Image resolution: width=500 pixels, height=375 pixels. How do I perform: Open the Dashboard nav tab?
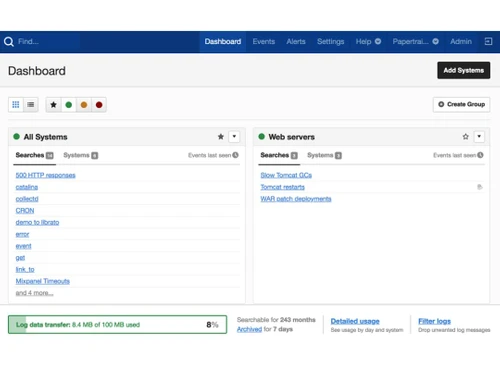223,42
